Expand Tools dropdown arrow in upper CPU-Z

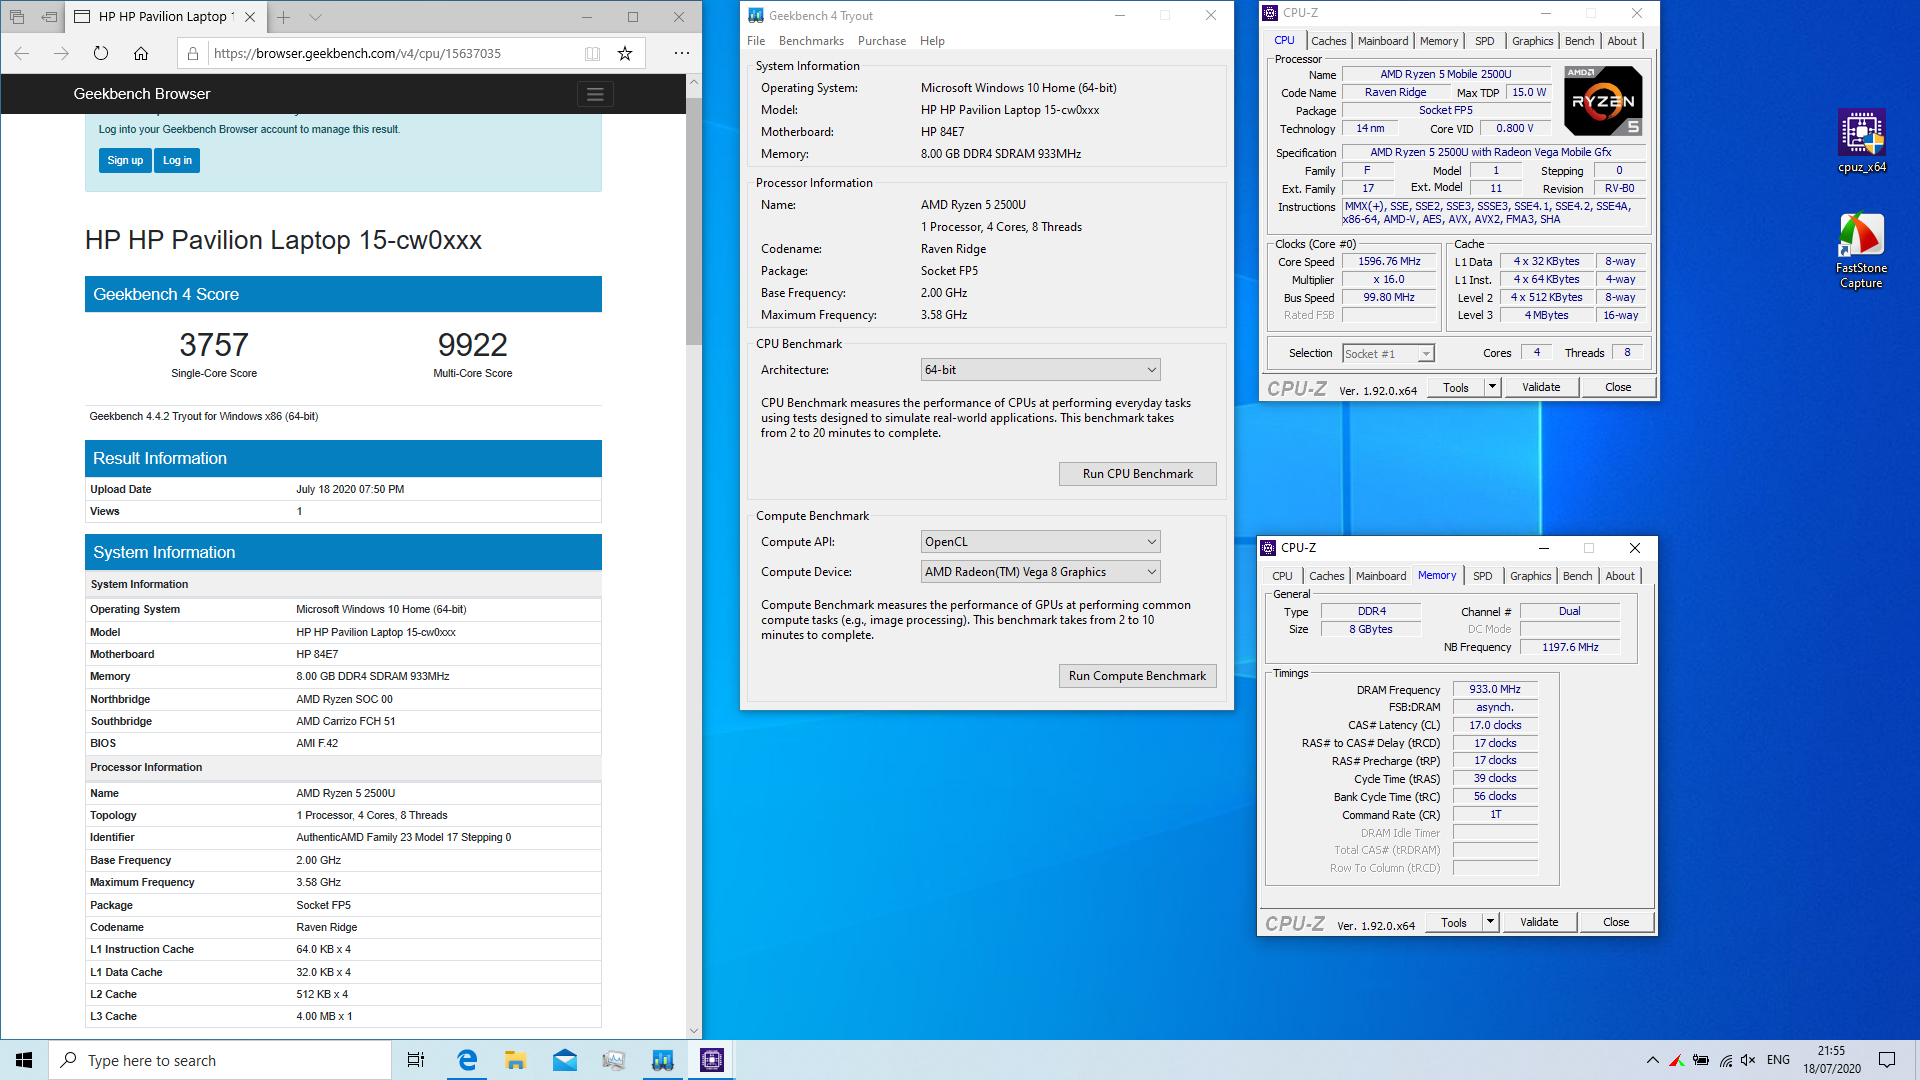[1492, 387]
